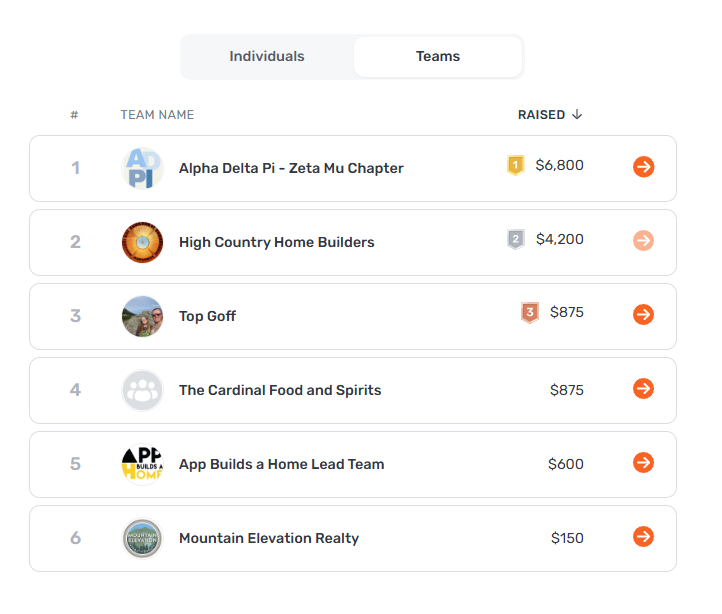Go to Cardinal Food and Spirits arrow
Viewport: 722px width, 614px height.
tap(643, 388)
